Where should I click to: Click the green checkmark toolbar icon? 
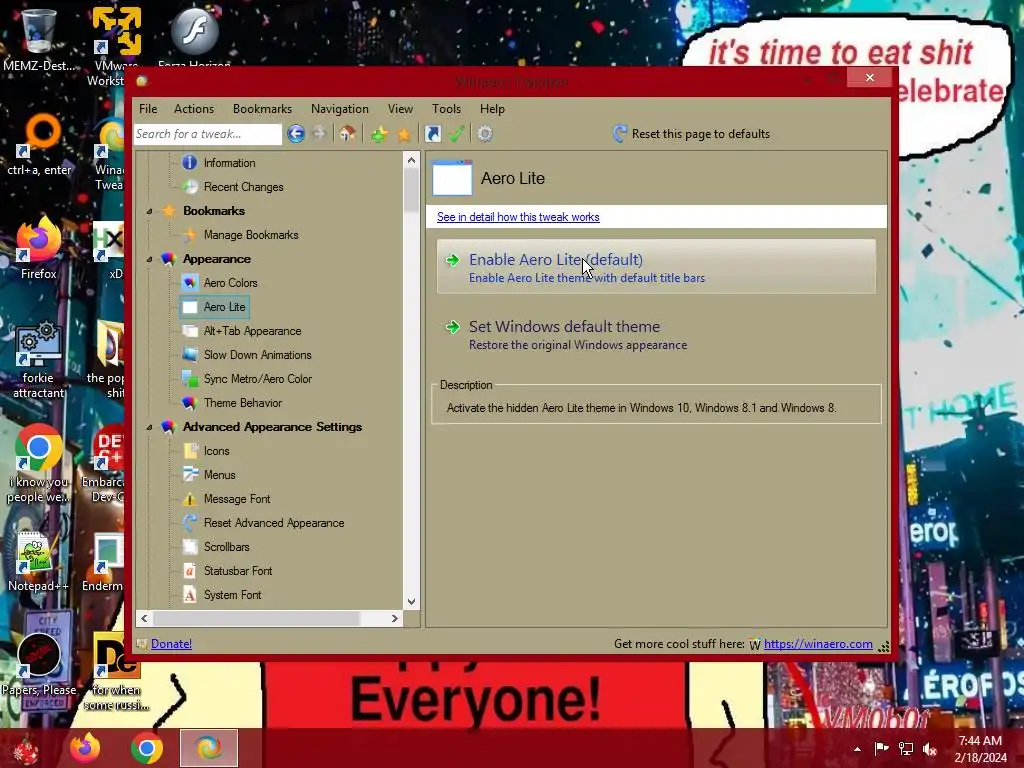click(x=456, y=134)
